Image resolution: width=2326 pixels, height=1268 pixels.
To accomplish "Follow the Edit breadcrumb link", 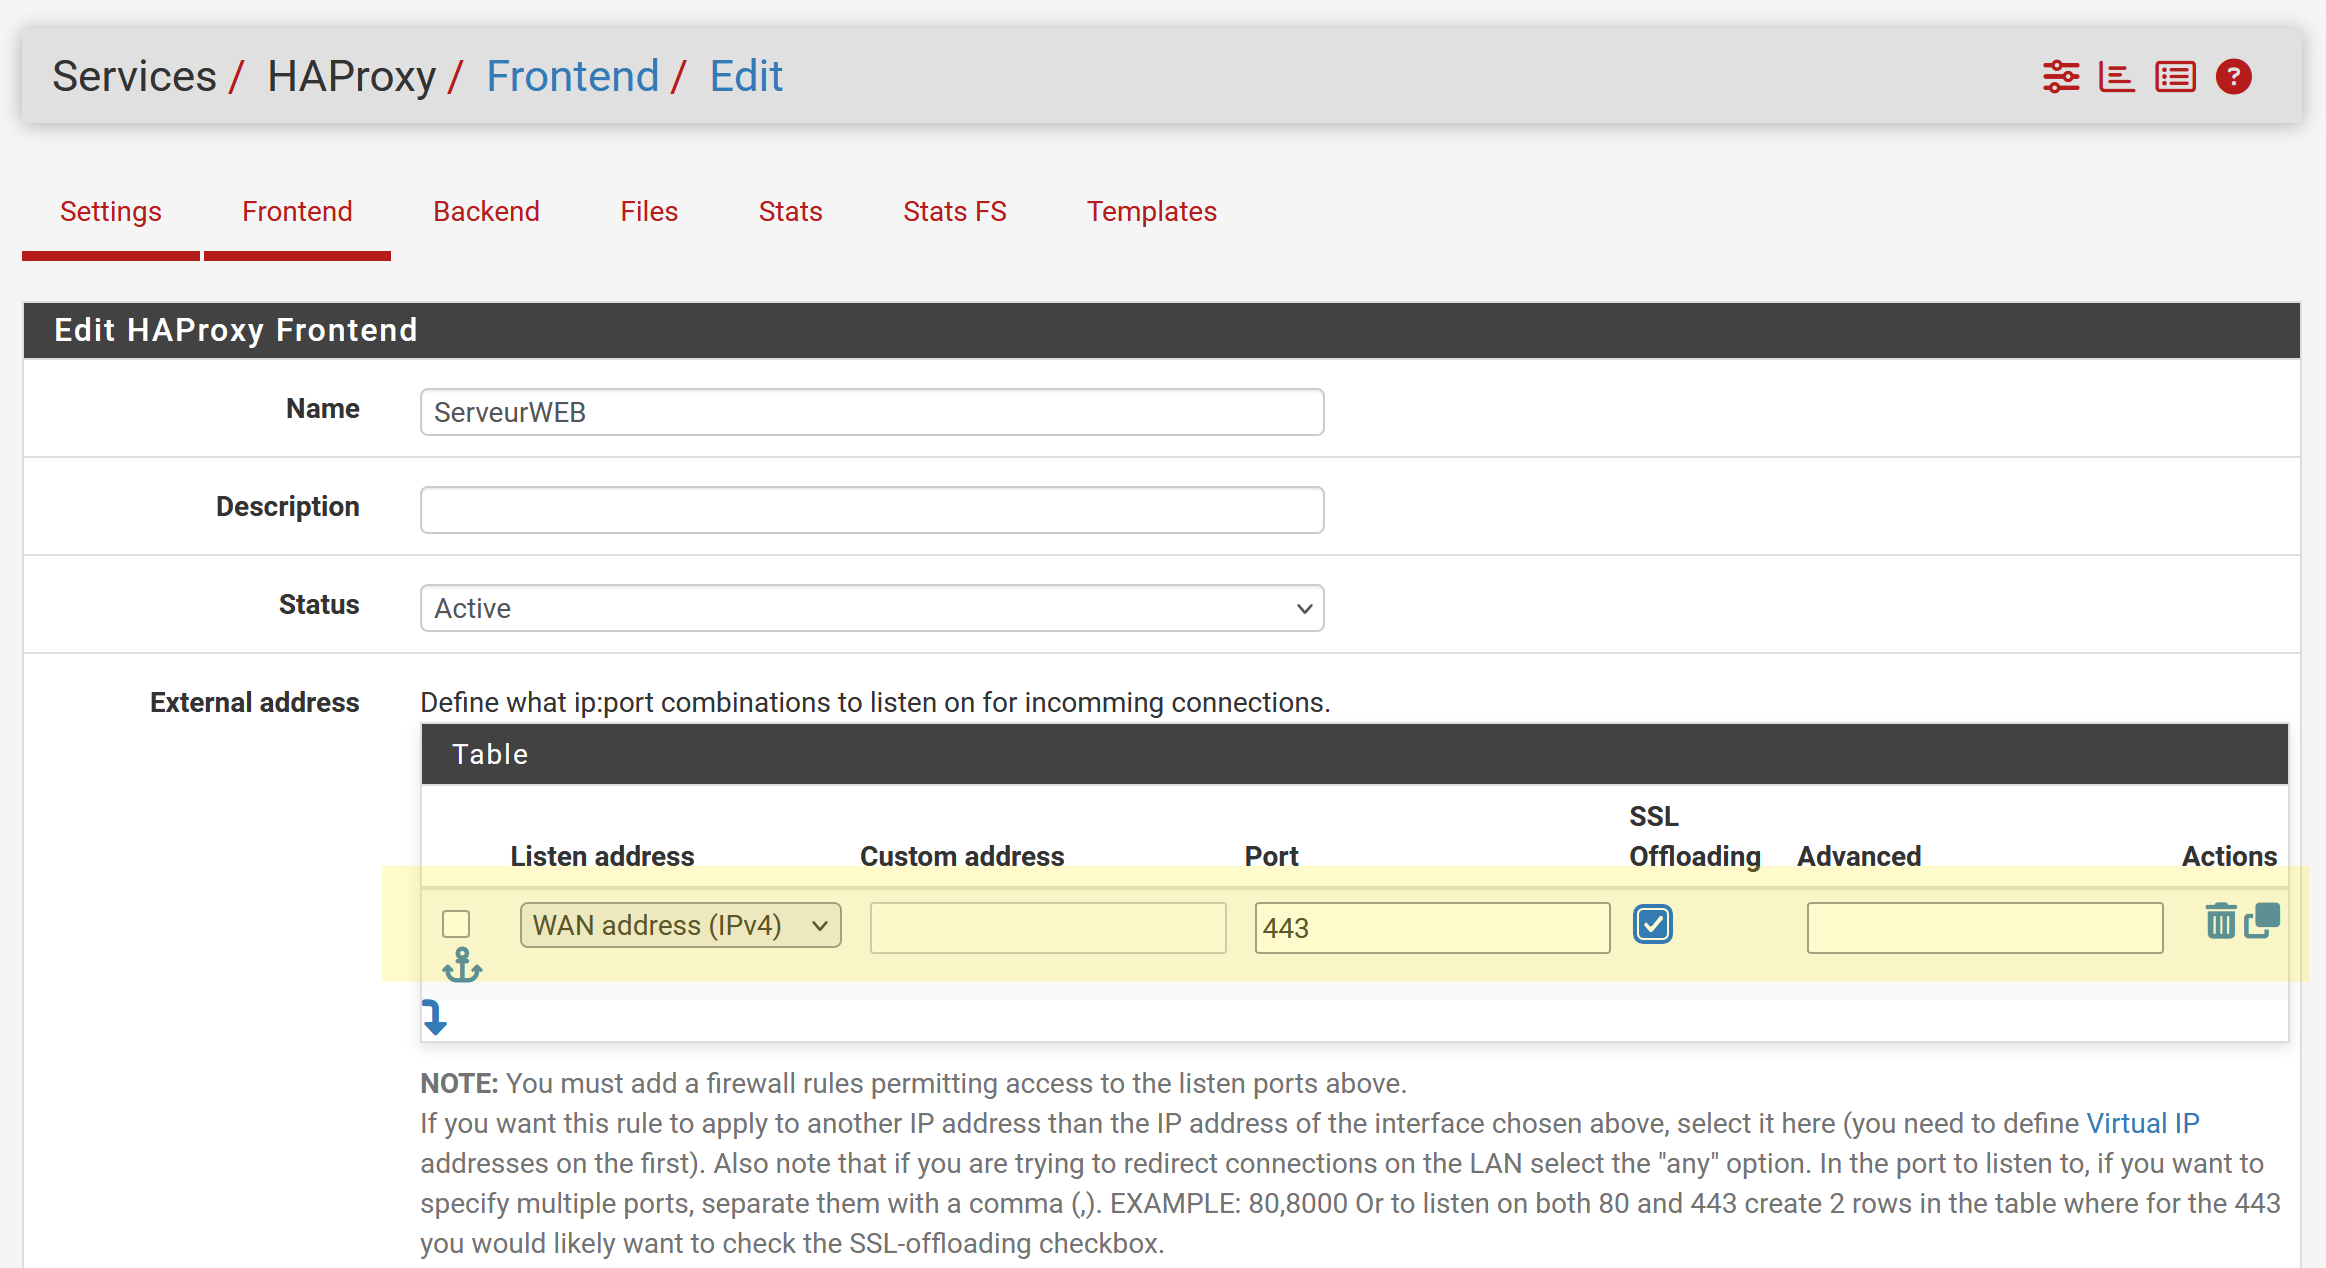I will pyautogui.click(x=746, y=76).
